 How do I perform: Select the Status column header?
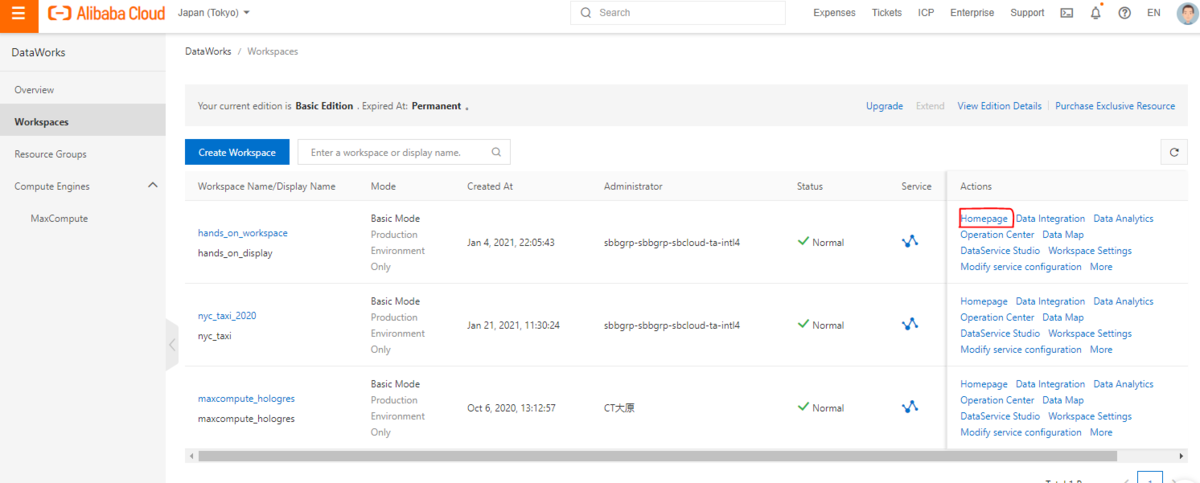[810, 186]
